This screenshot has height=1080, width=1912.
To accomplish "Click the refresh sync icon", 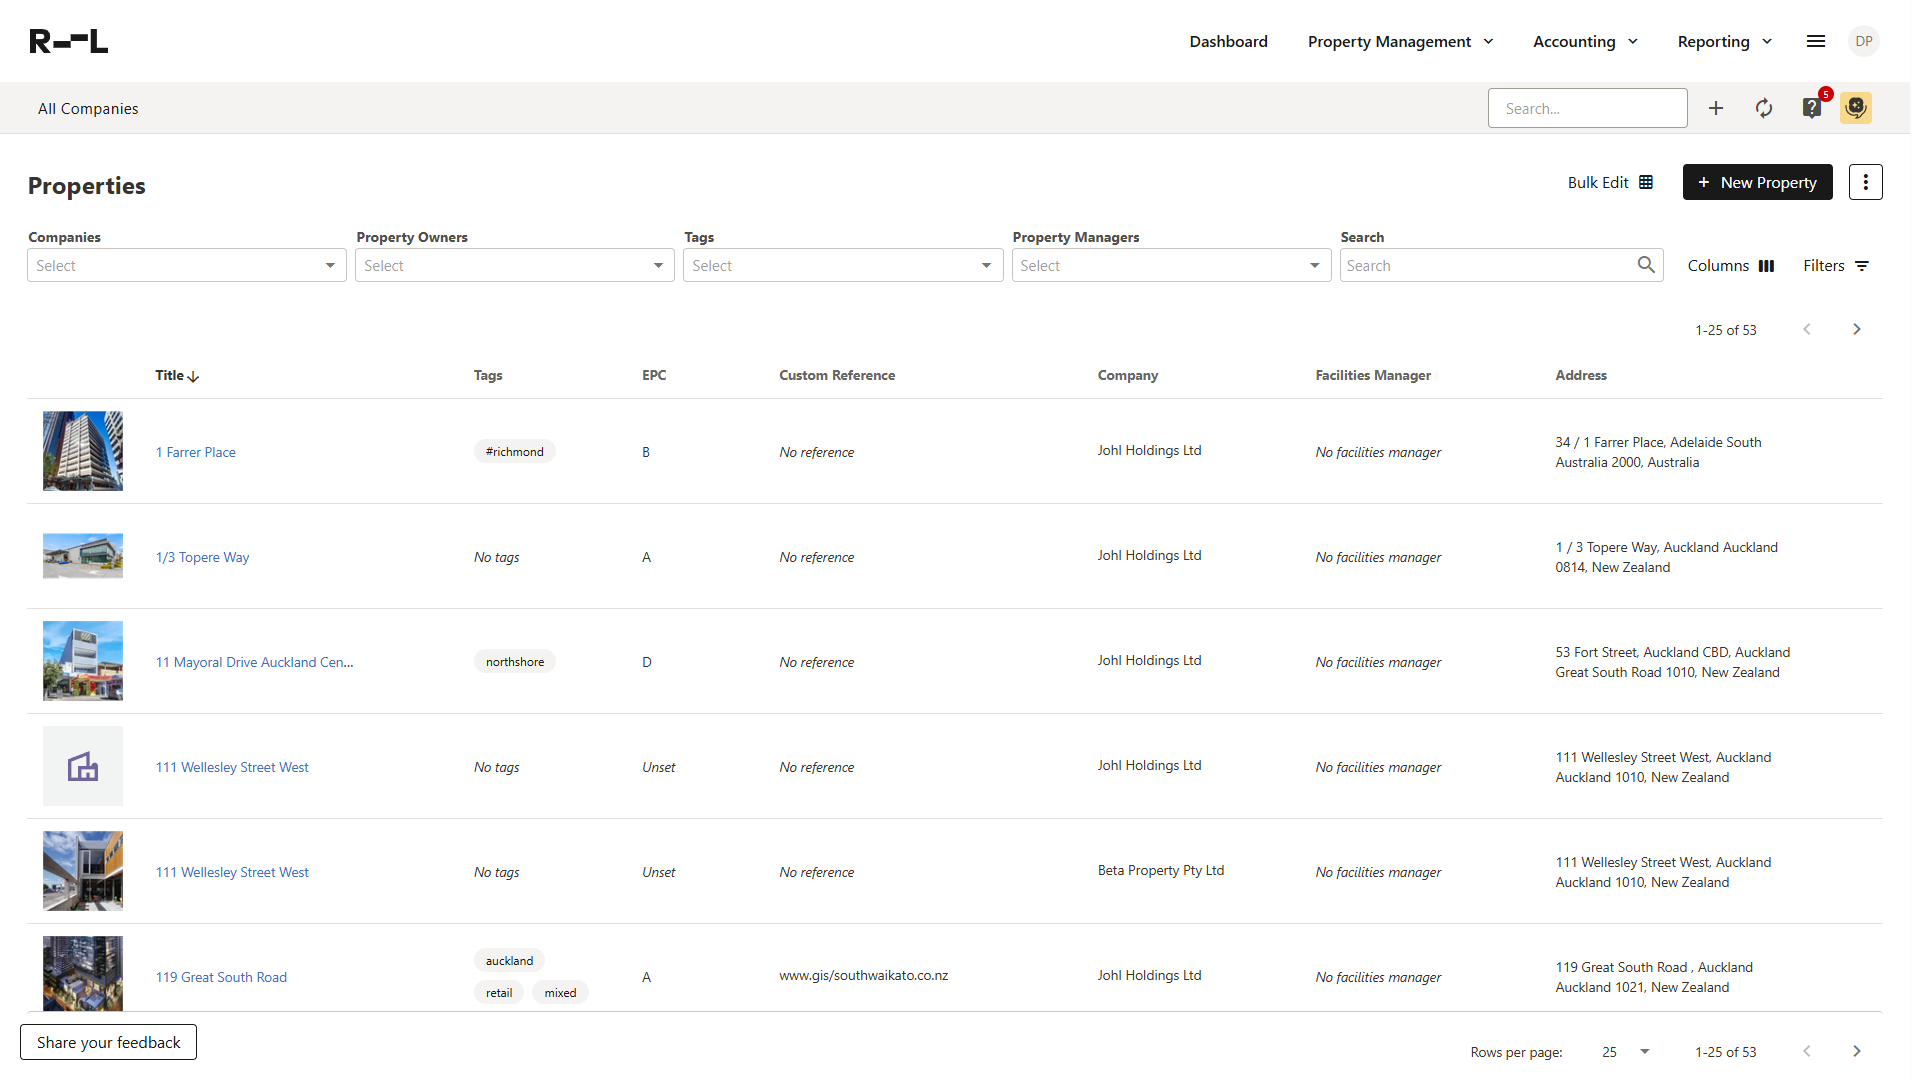I will [x=1764, y=108].
